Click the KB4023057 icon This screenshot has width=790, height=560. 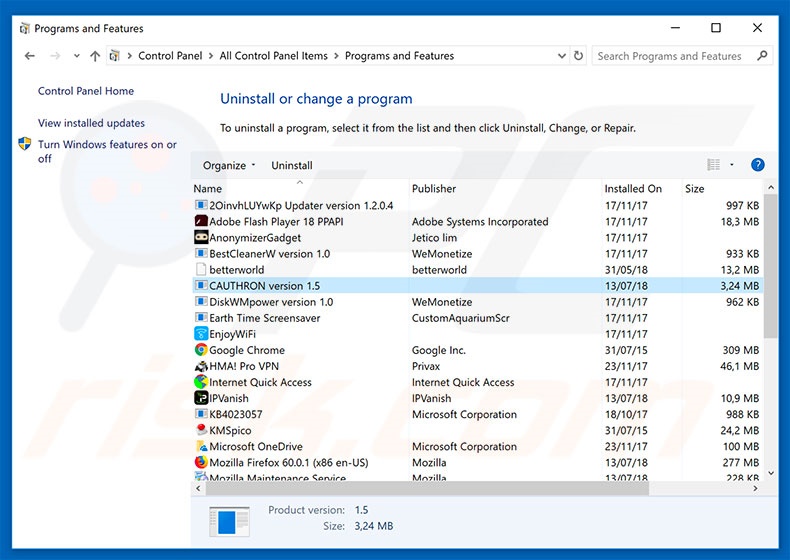(x=201, y=414)
